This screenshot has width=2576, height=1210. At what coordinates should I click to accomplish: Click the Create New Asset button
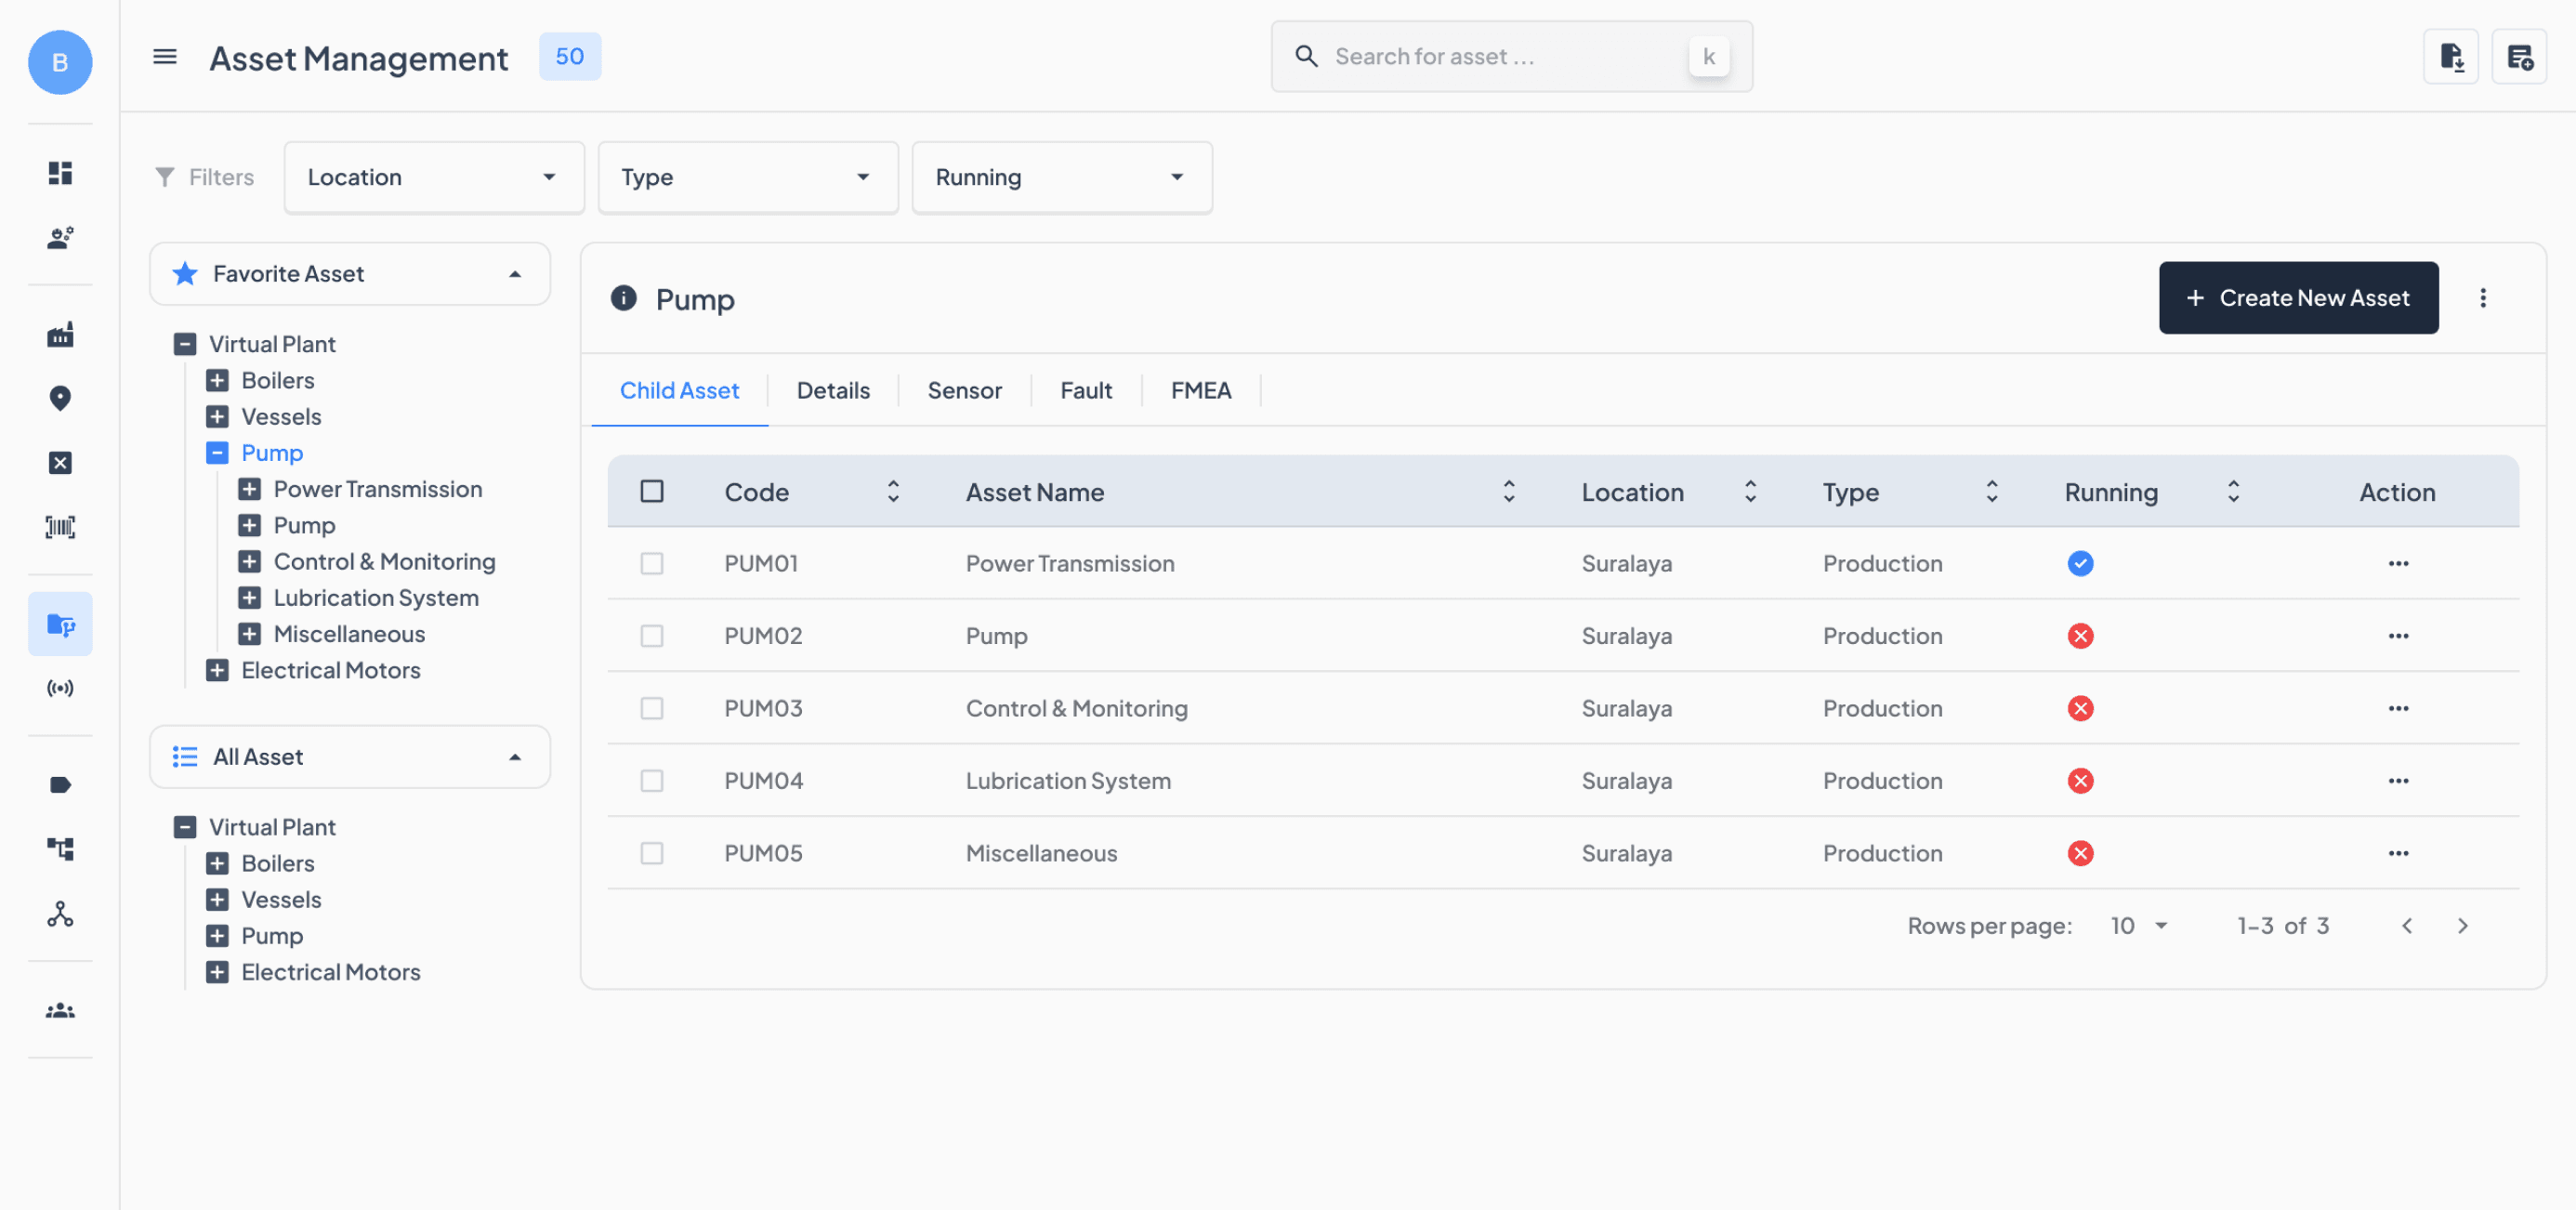tap(2297, 298)
